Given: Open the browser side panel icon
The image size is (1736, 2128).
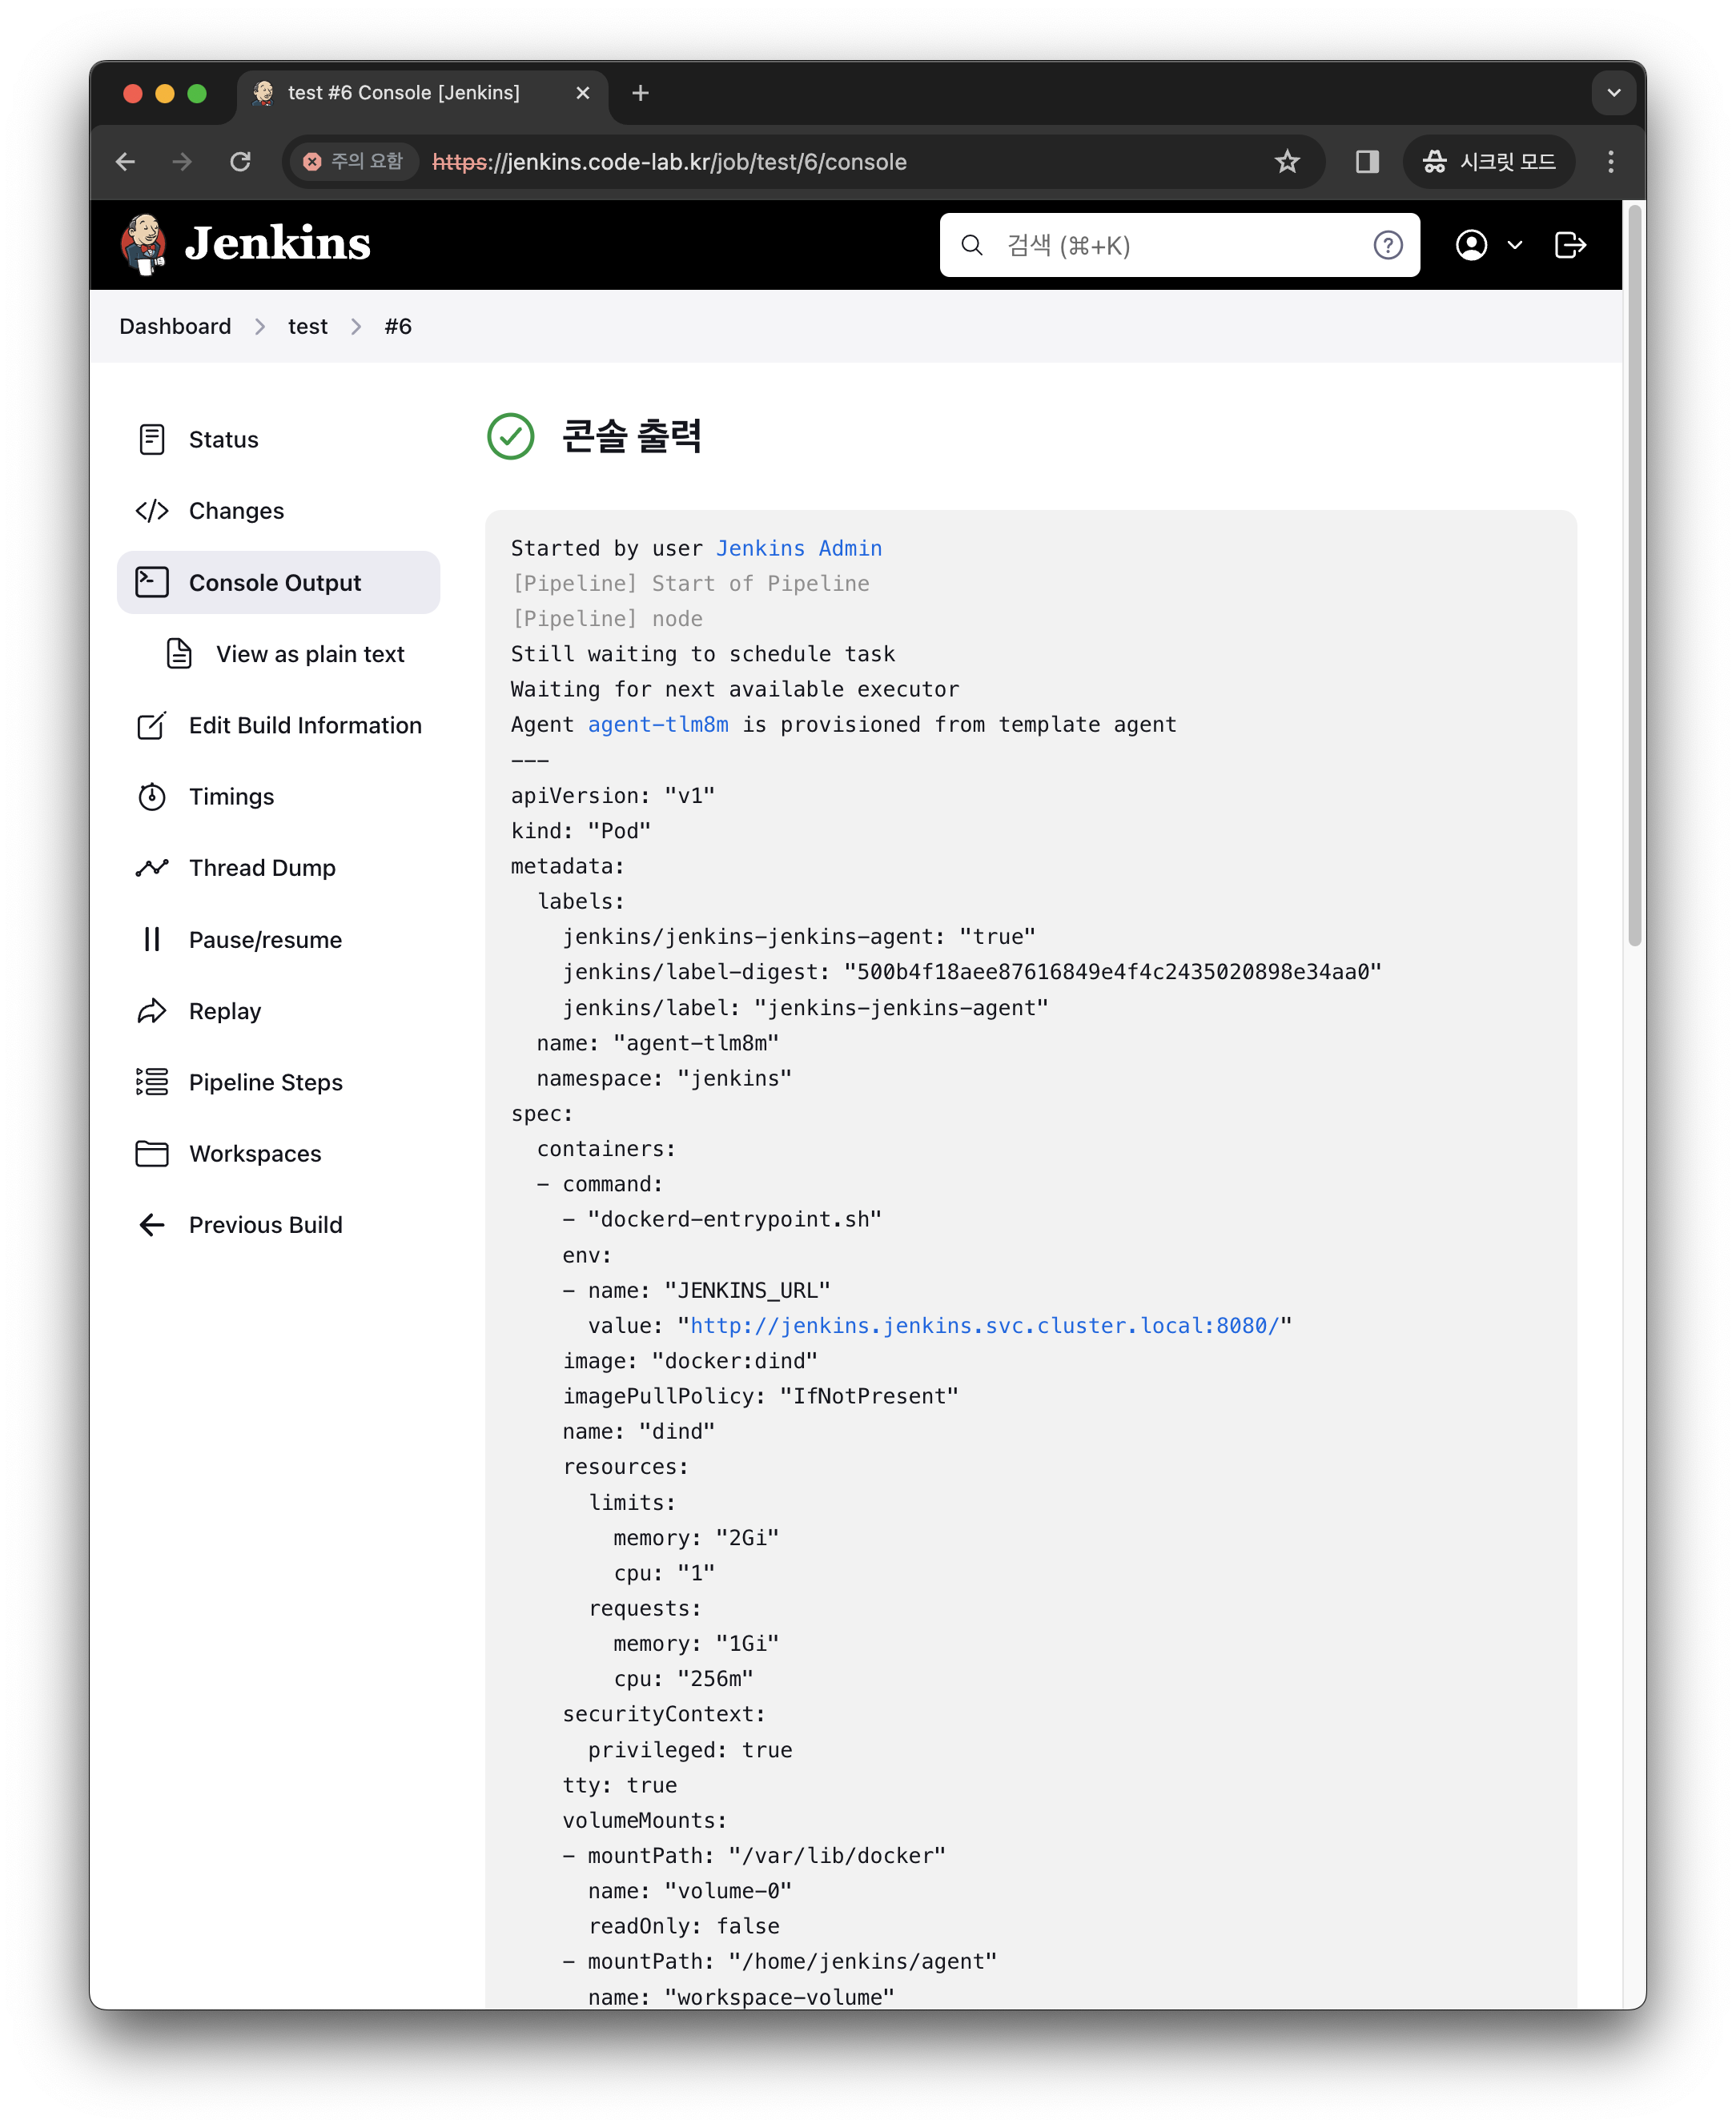Looking at the screenshot, I should click(1366, 162).
